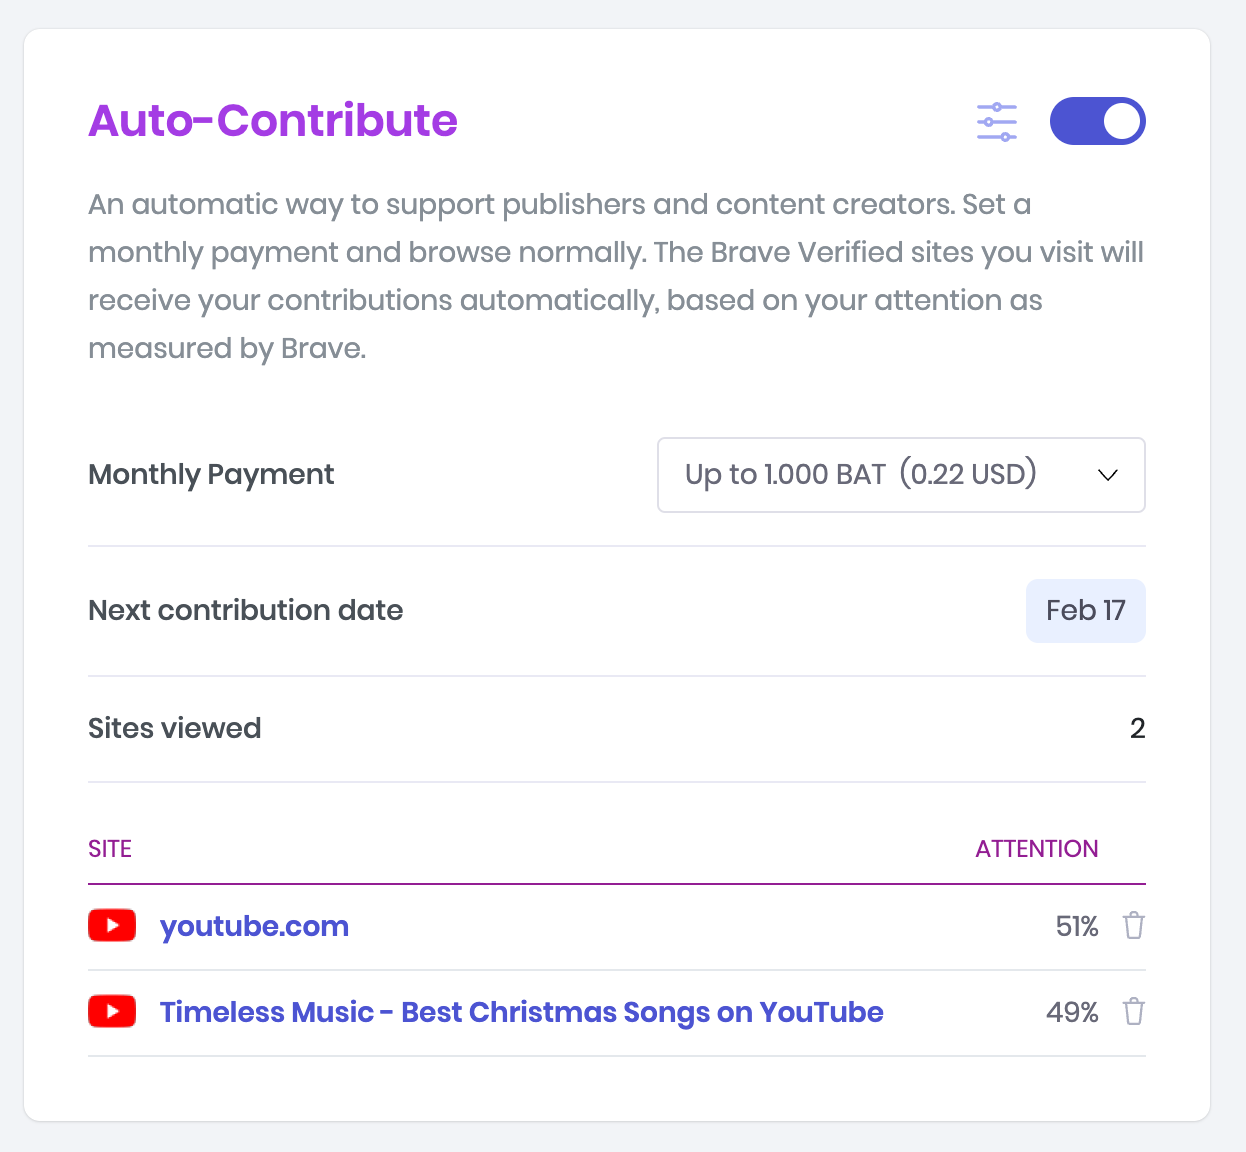The image size is (1246, 1152).
Task: Click the YouTube icon beside youtube.com
Action: coord(111,925)
